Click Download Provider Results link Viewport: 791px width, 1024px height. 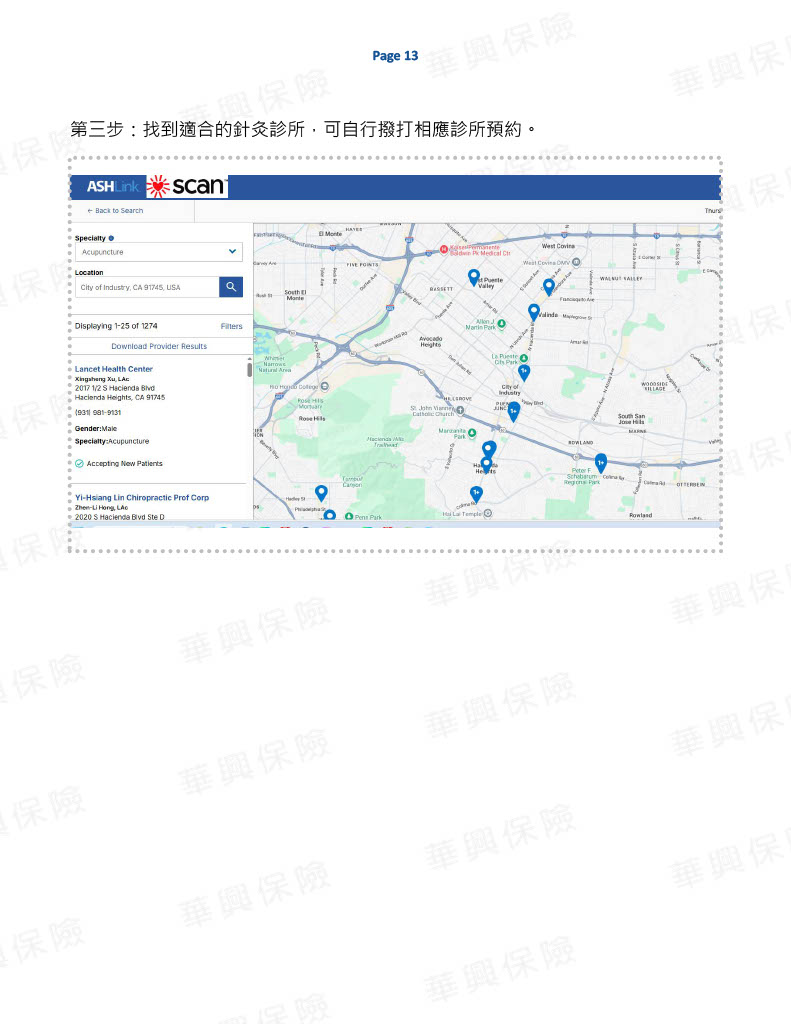pos(159,346)
